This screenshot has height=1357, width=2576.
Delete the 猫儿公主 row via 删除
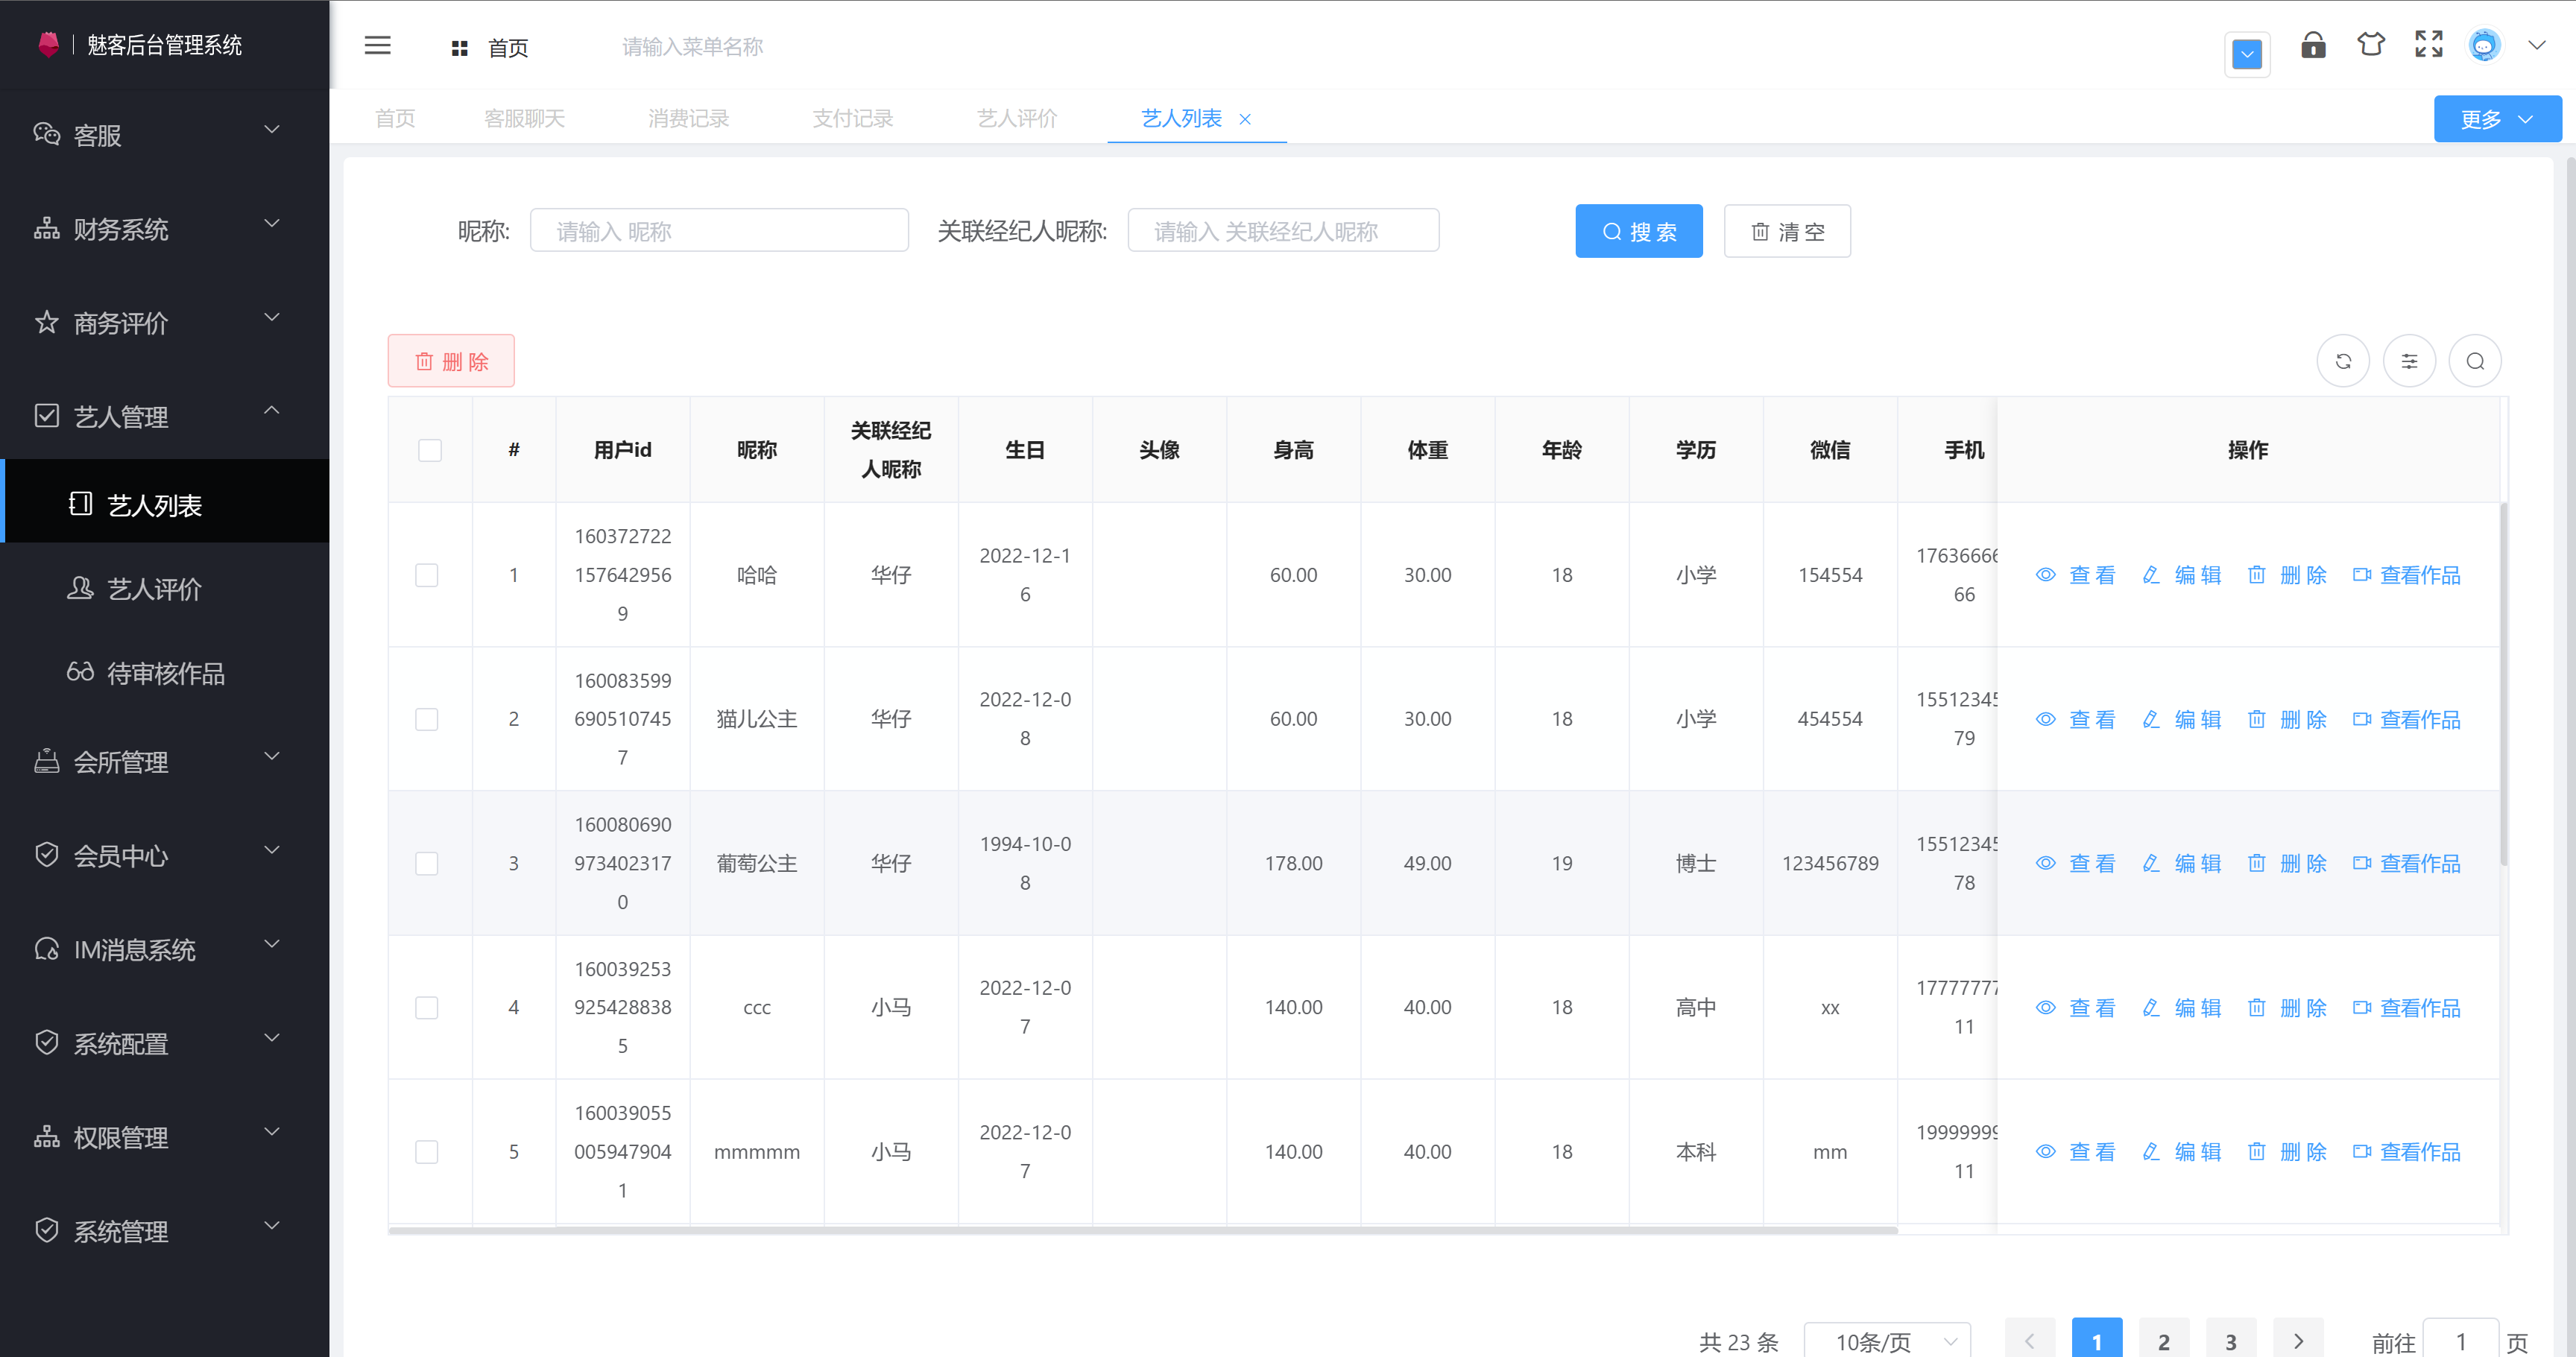click(x=2287, y=719)
